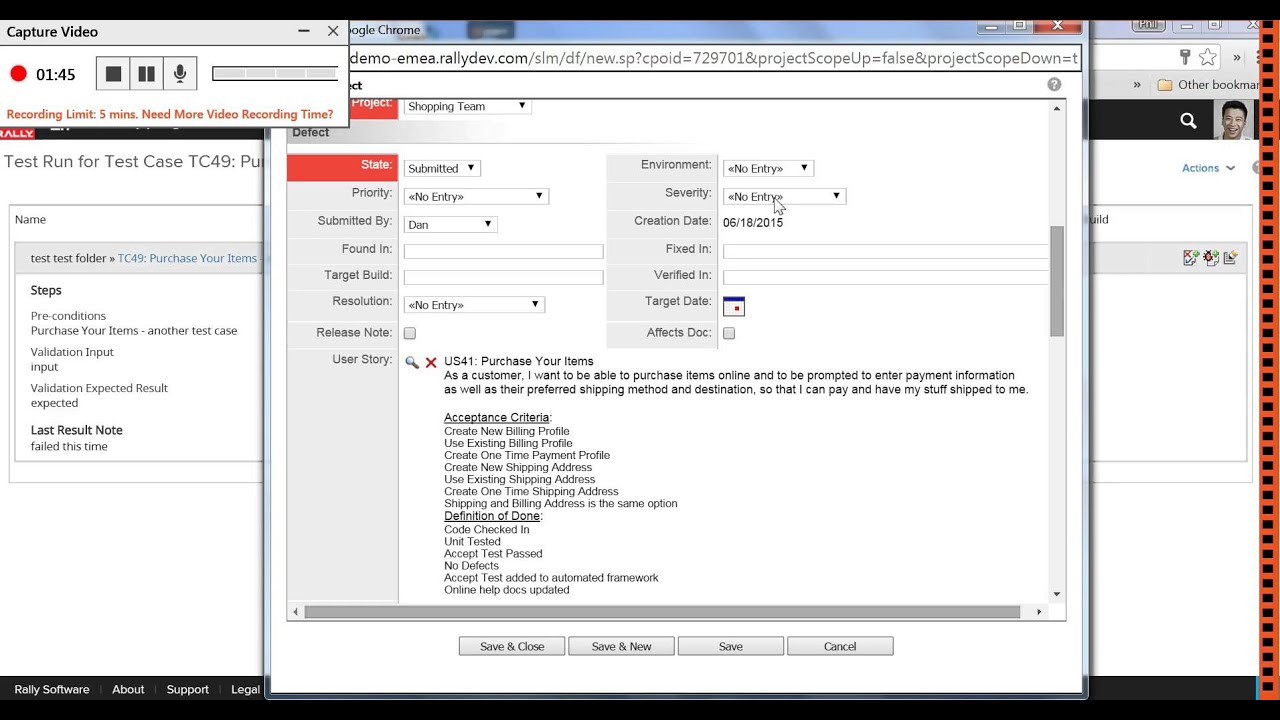Remove the user story with red X

coord(431,362)
